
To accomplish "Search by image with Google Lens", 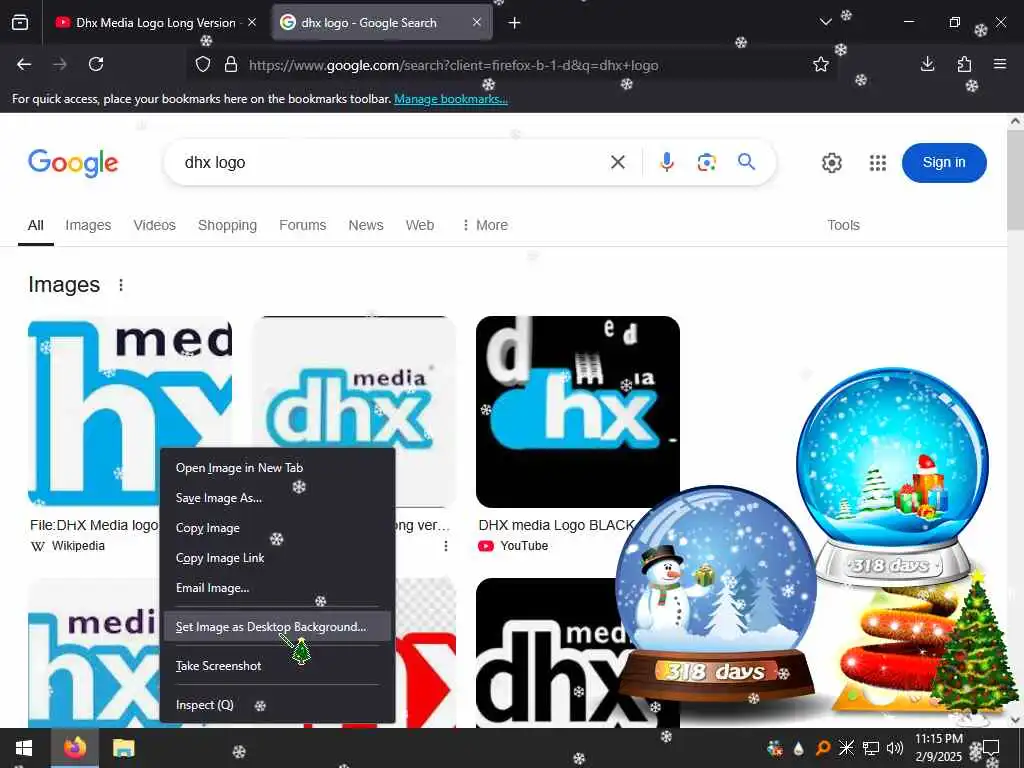I will (x=707, y=162).
